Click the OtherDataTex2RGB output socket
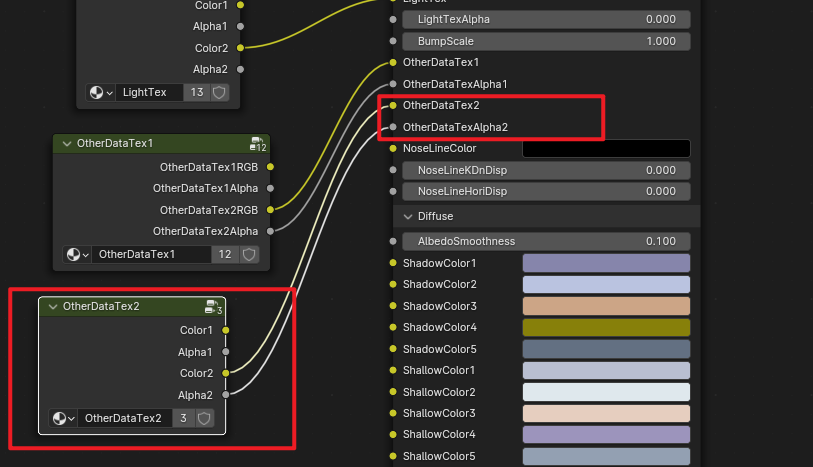The height and width of the screenshot is (467, 813). (270, 210)
